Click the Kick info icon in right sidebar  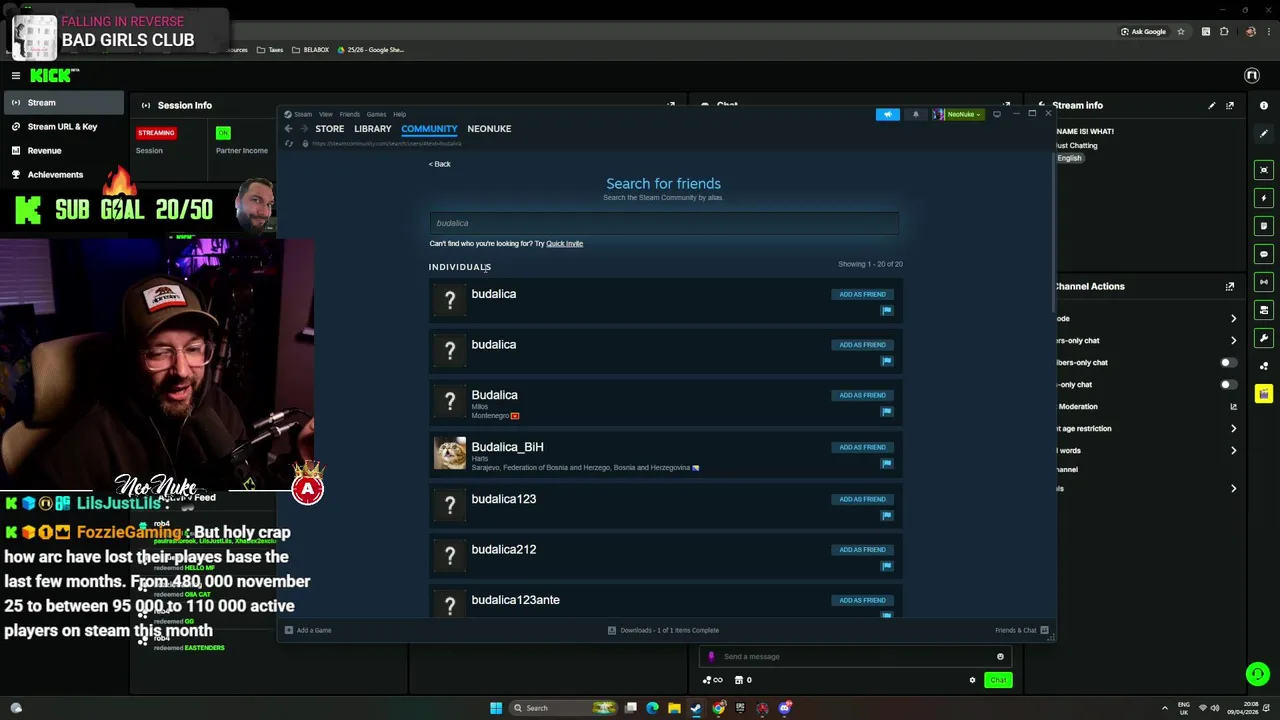pos(1264,105)
